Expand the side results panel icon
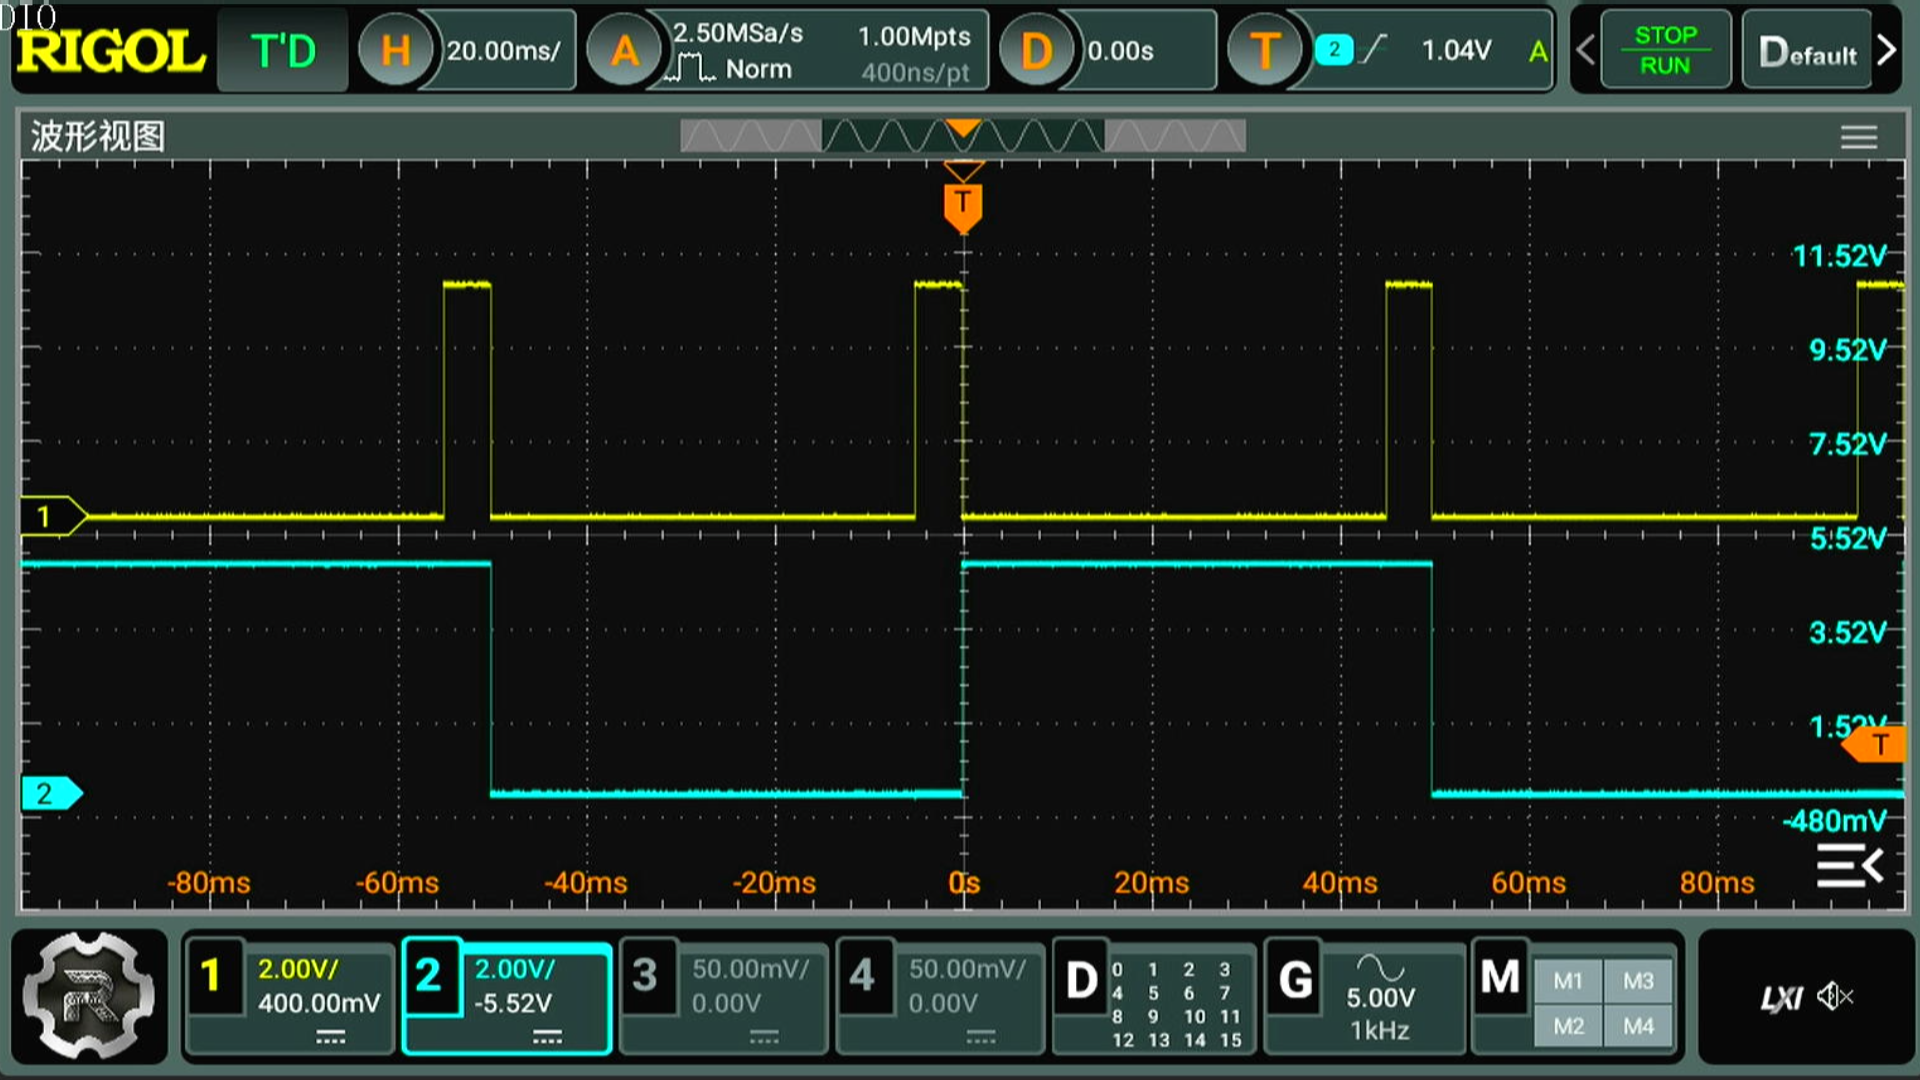 click(x=1849, y=866)
